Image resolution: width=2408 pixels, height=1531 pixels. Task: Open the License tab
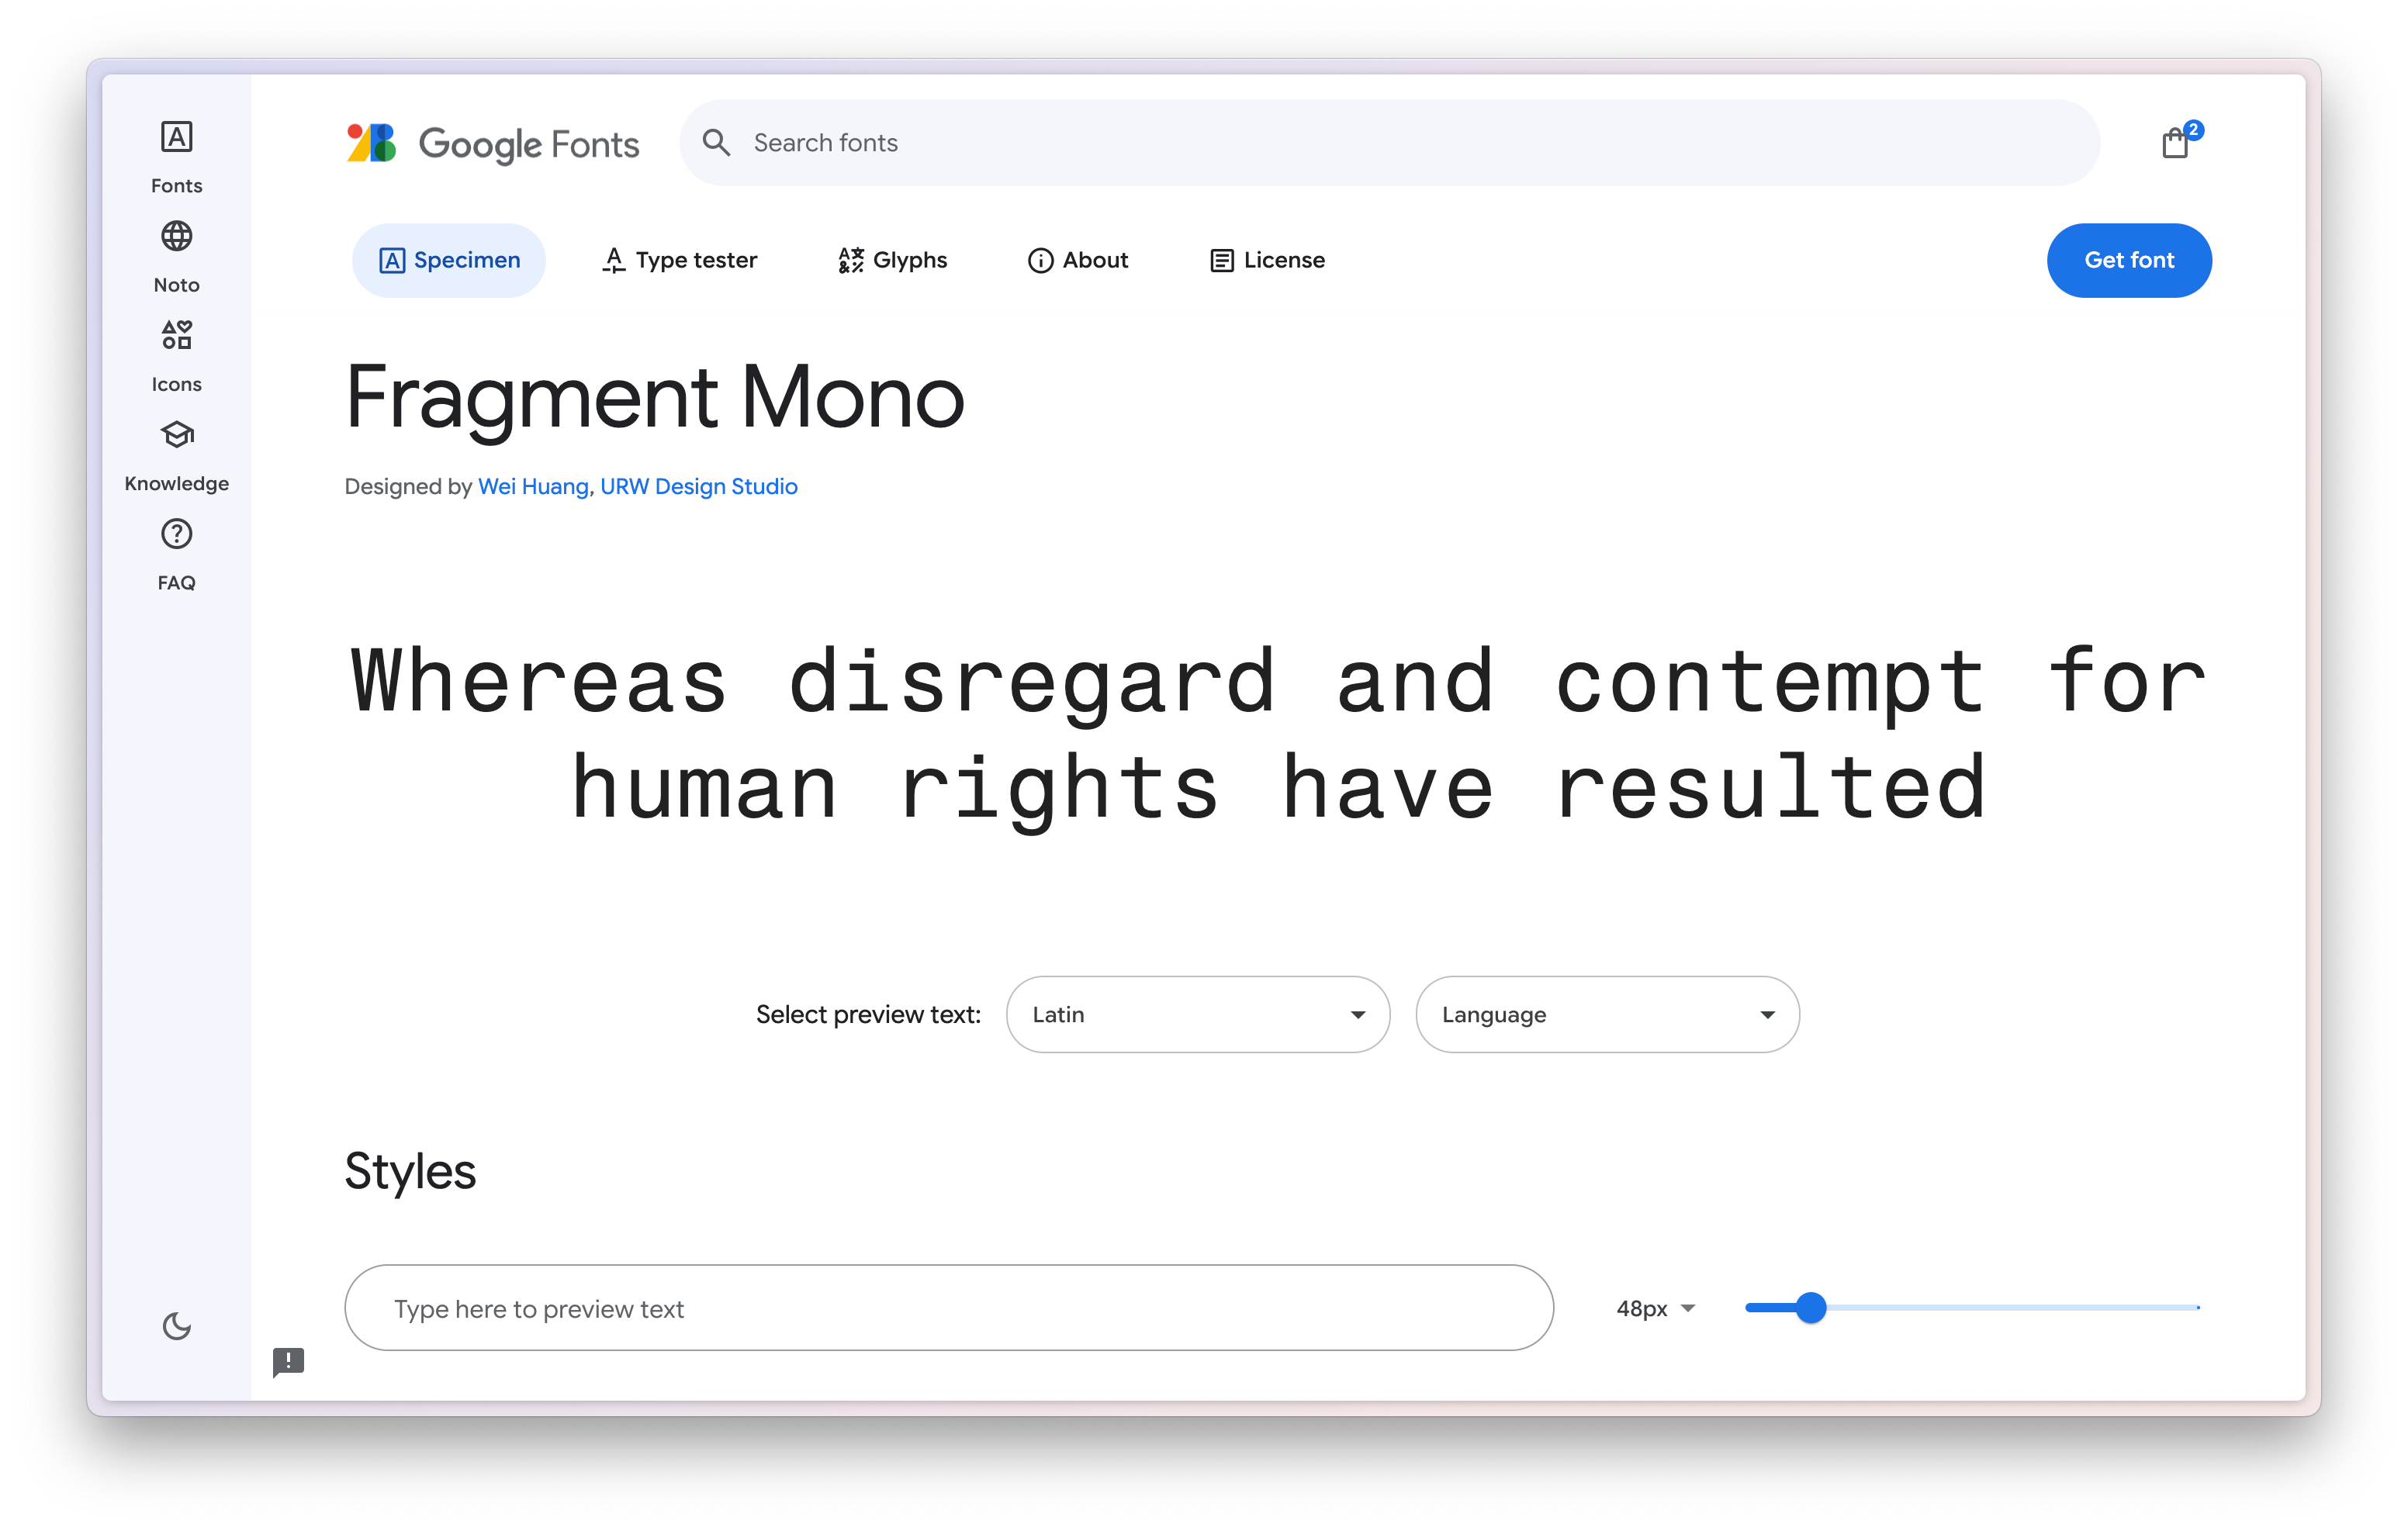1267,260
